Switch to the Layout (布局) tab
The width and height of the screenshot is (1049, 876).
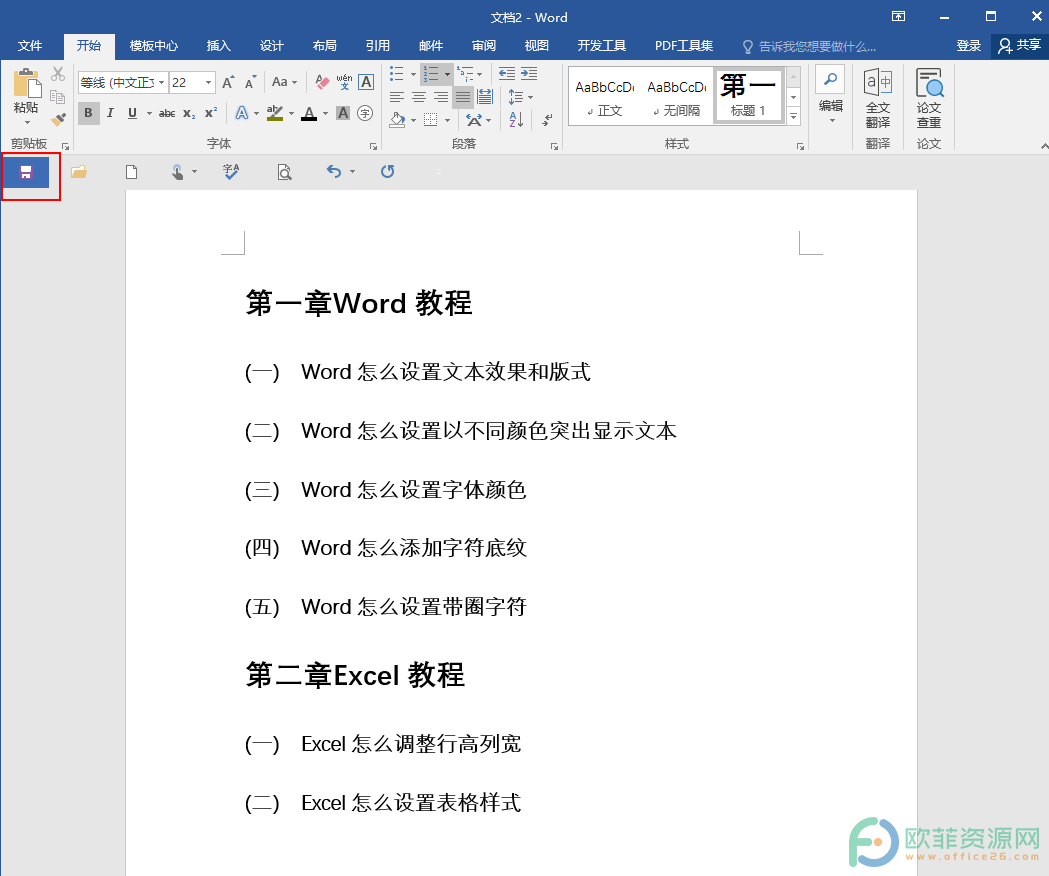(324, 46)
